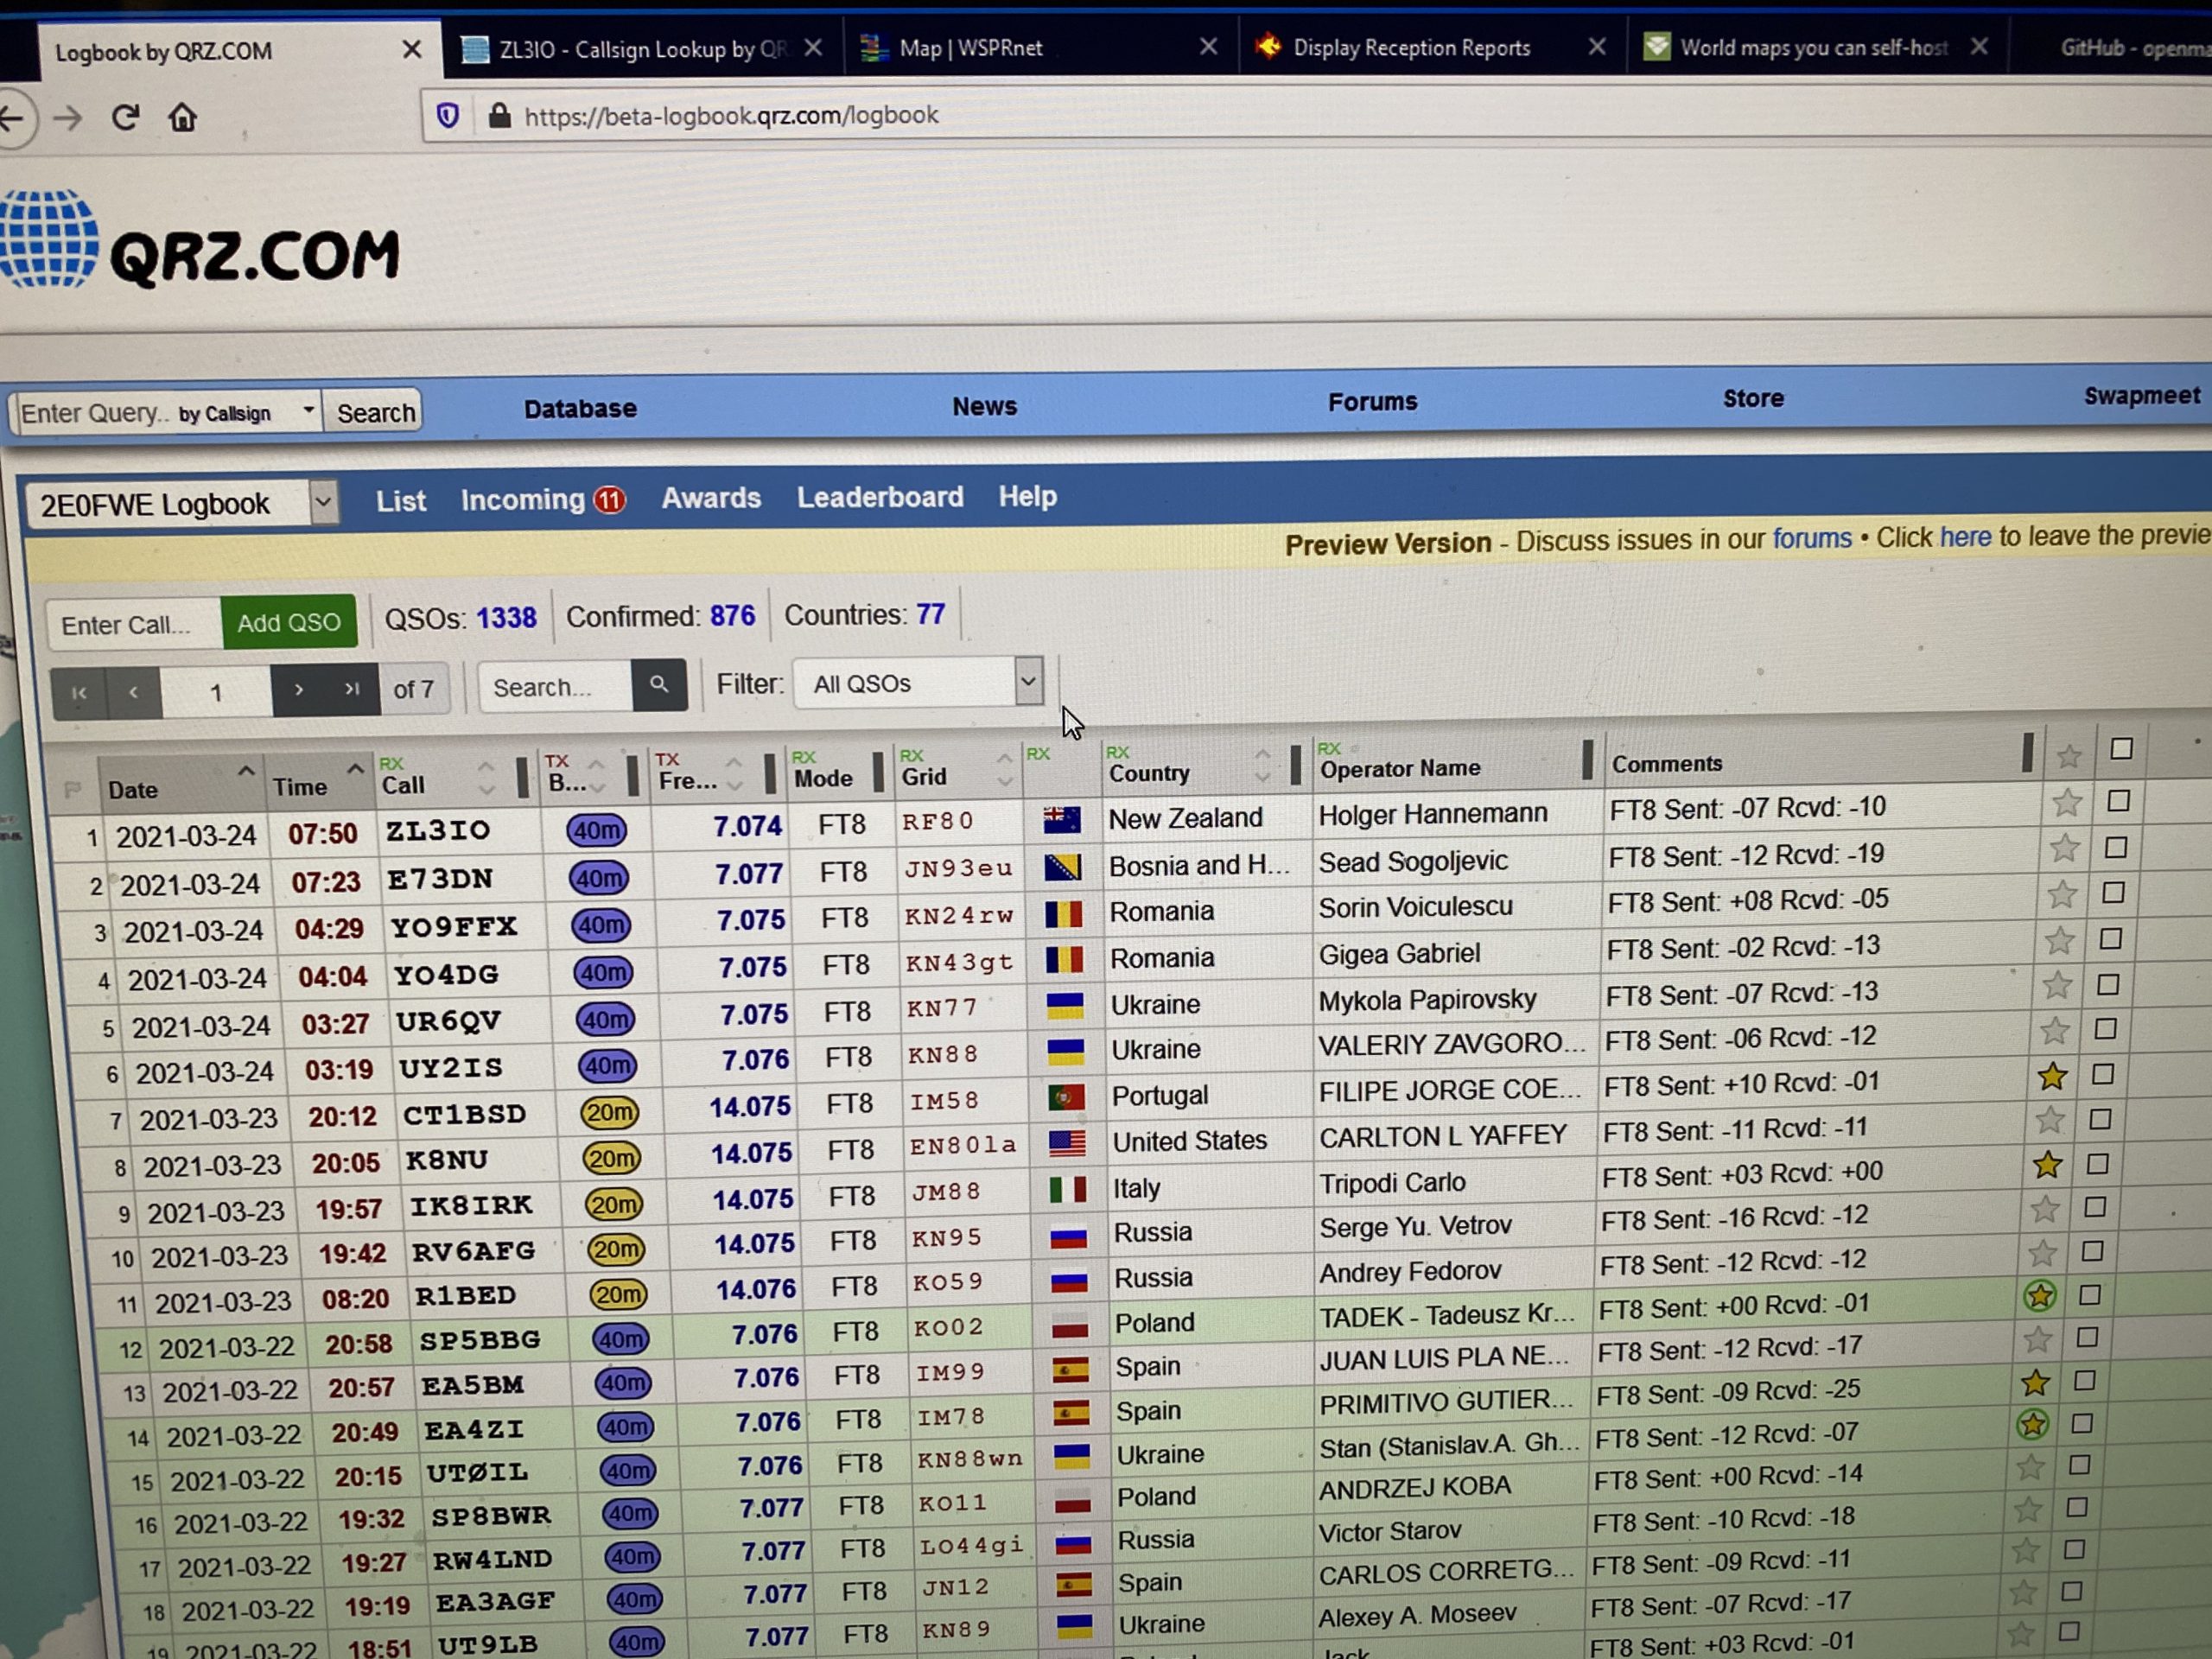Click the shield tracking protection icon
This screenshot has width=2212, height=1659.
(448, 116)
